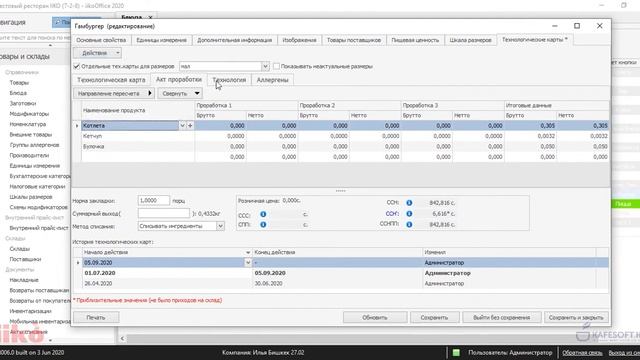Open the Пищевая ценность tab
Screen dimensions: 640x360
tap(415, 40)
